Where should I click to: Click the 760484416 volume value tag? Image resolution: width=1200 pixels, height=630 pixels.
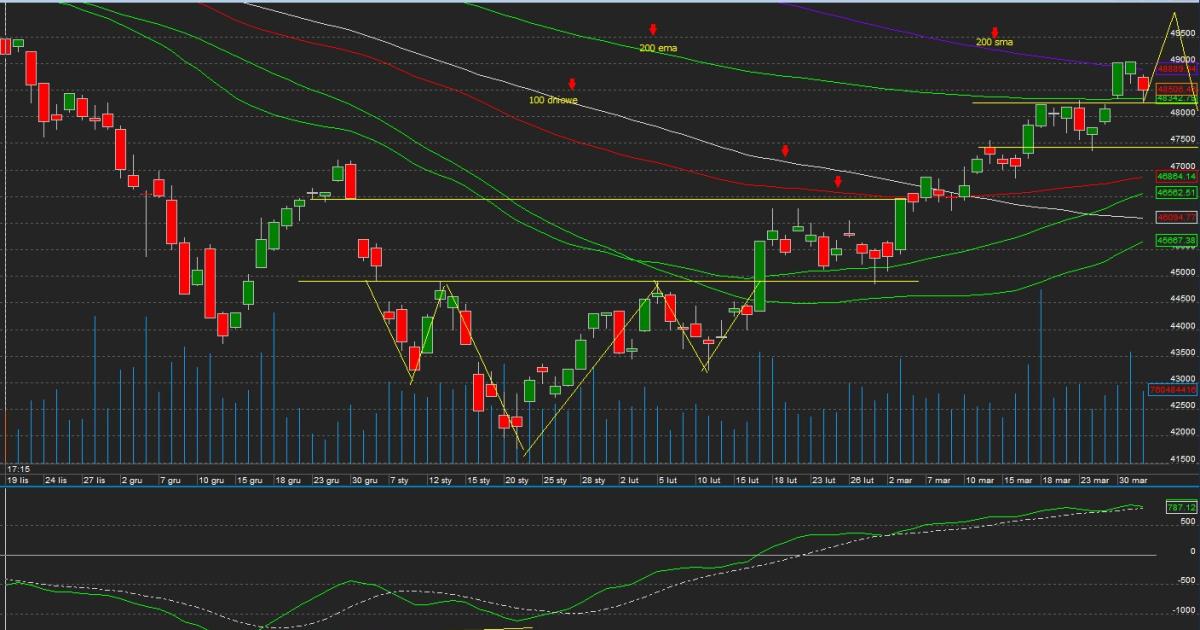tap(1172, 389)
